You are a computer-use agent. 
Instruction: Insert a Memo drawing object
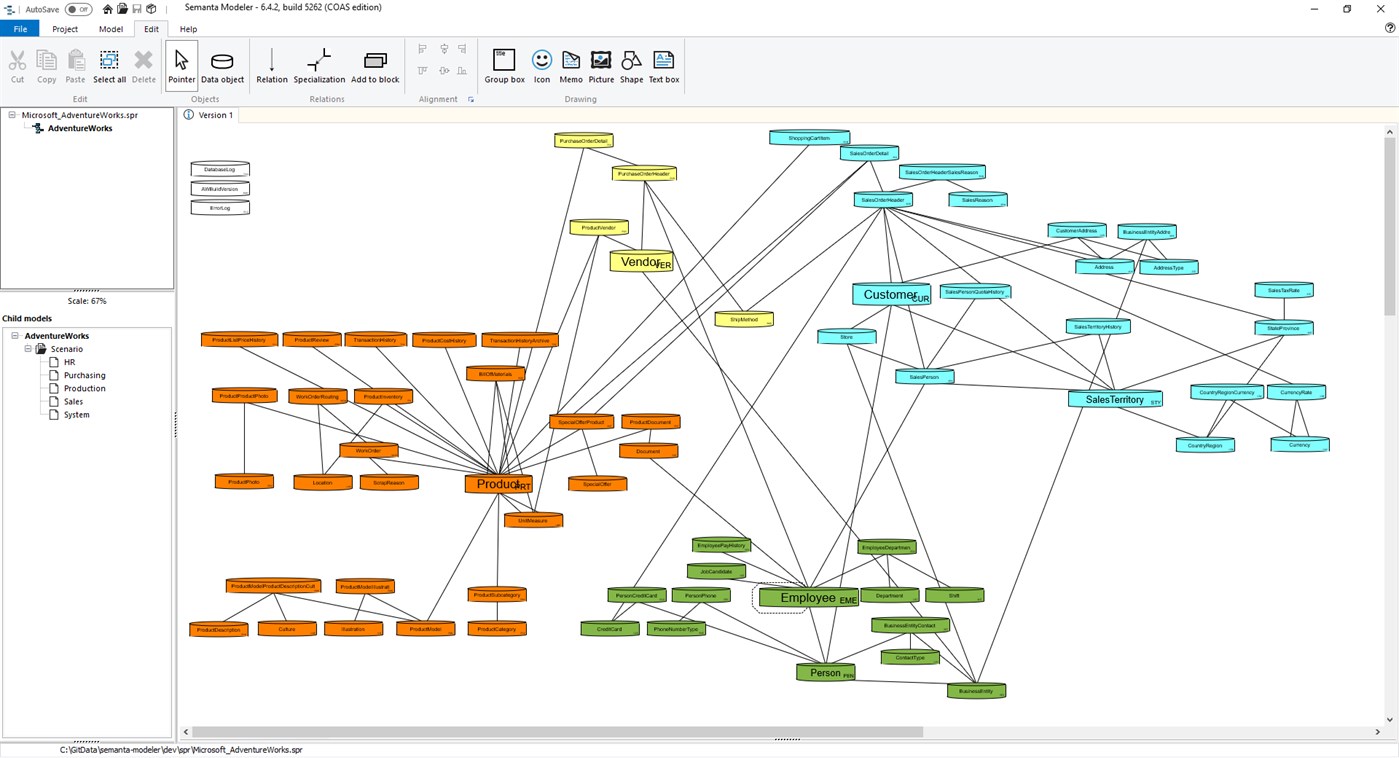pos(570,66)
